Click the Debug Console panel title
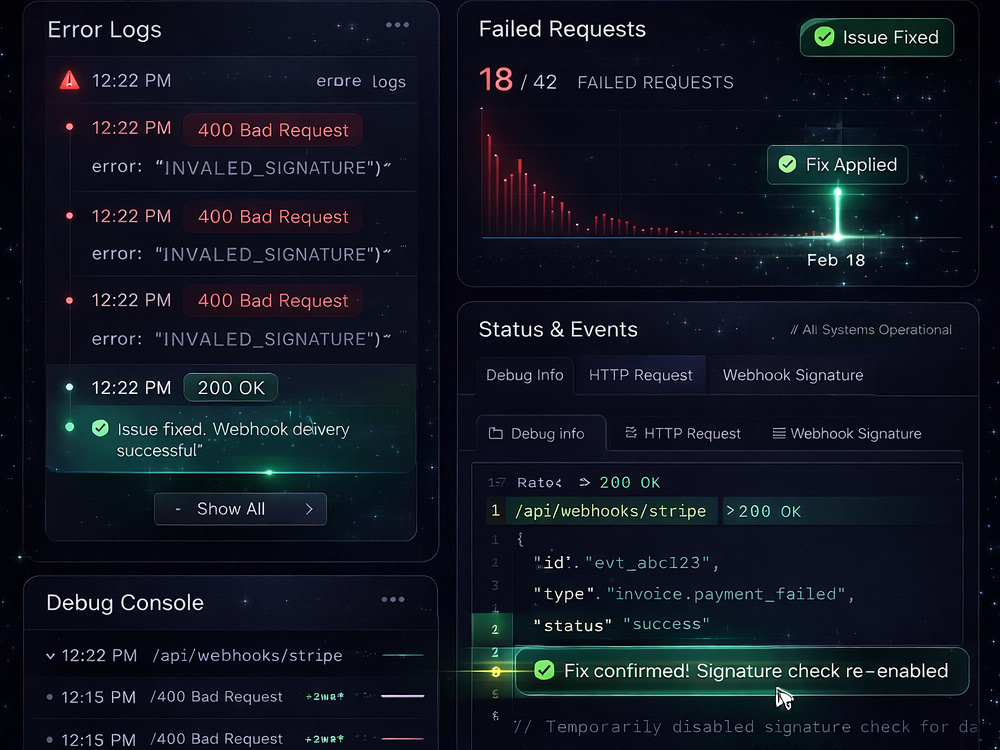This screenshot has height=750, width=1000. 125,603
